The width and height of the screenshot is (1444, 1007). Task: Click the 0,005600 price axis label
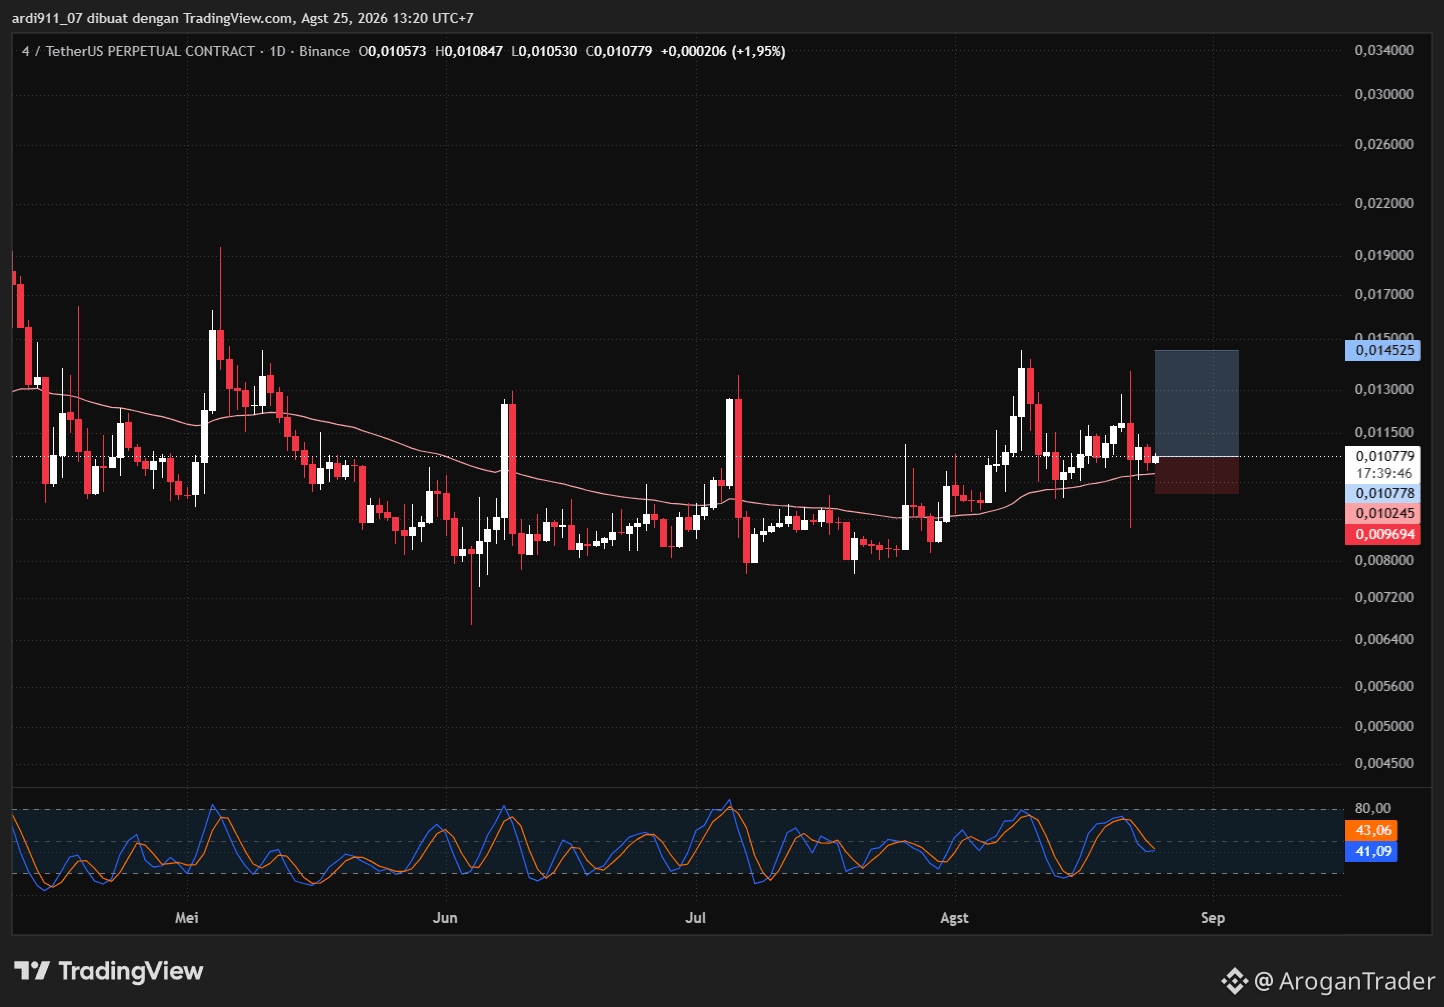(1384, 686)
